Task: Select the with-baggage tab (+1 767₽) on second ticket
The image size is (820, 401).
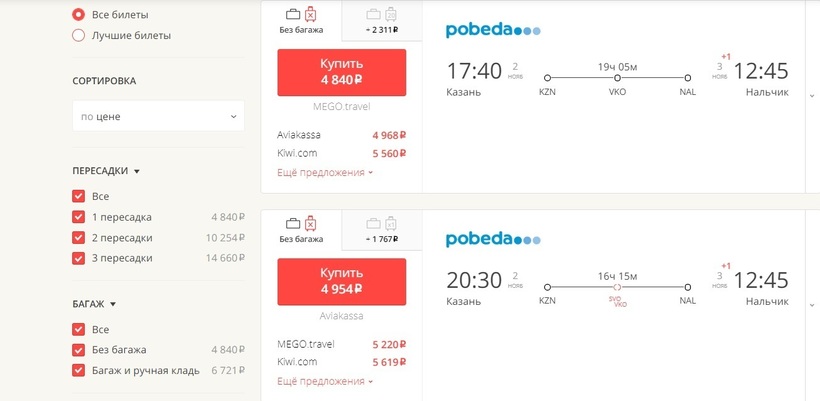Action: [x=381, y=229]
